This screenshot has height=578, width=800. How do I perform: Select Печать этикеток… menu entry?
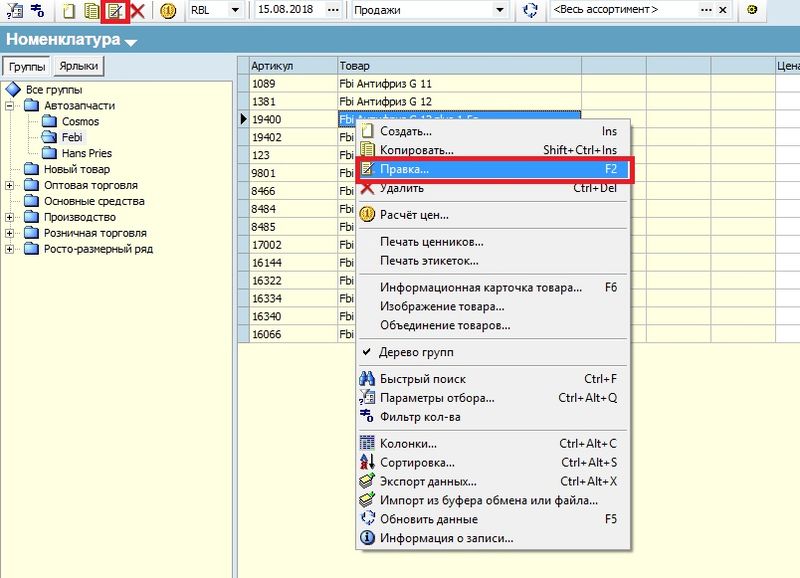point(493,261)
